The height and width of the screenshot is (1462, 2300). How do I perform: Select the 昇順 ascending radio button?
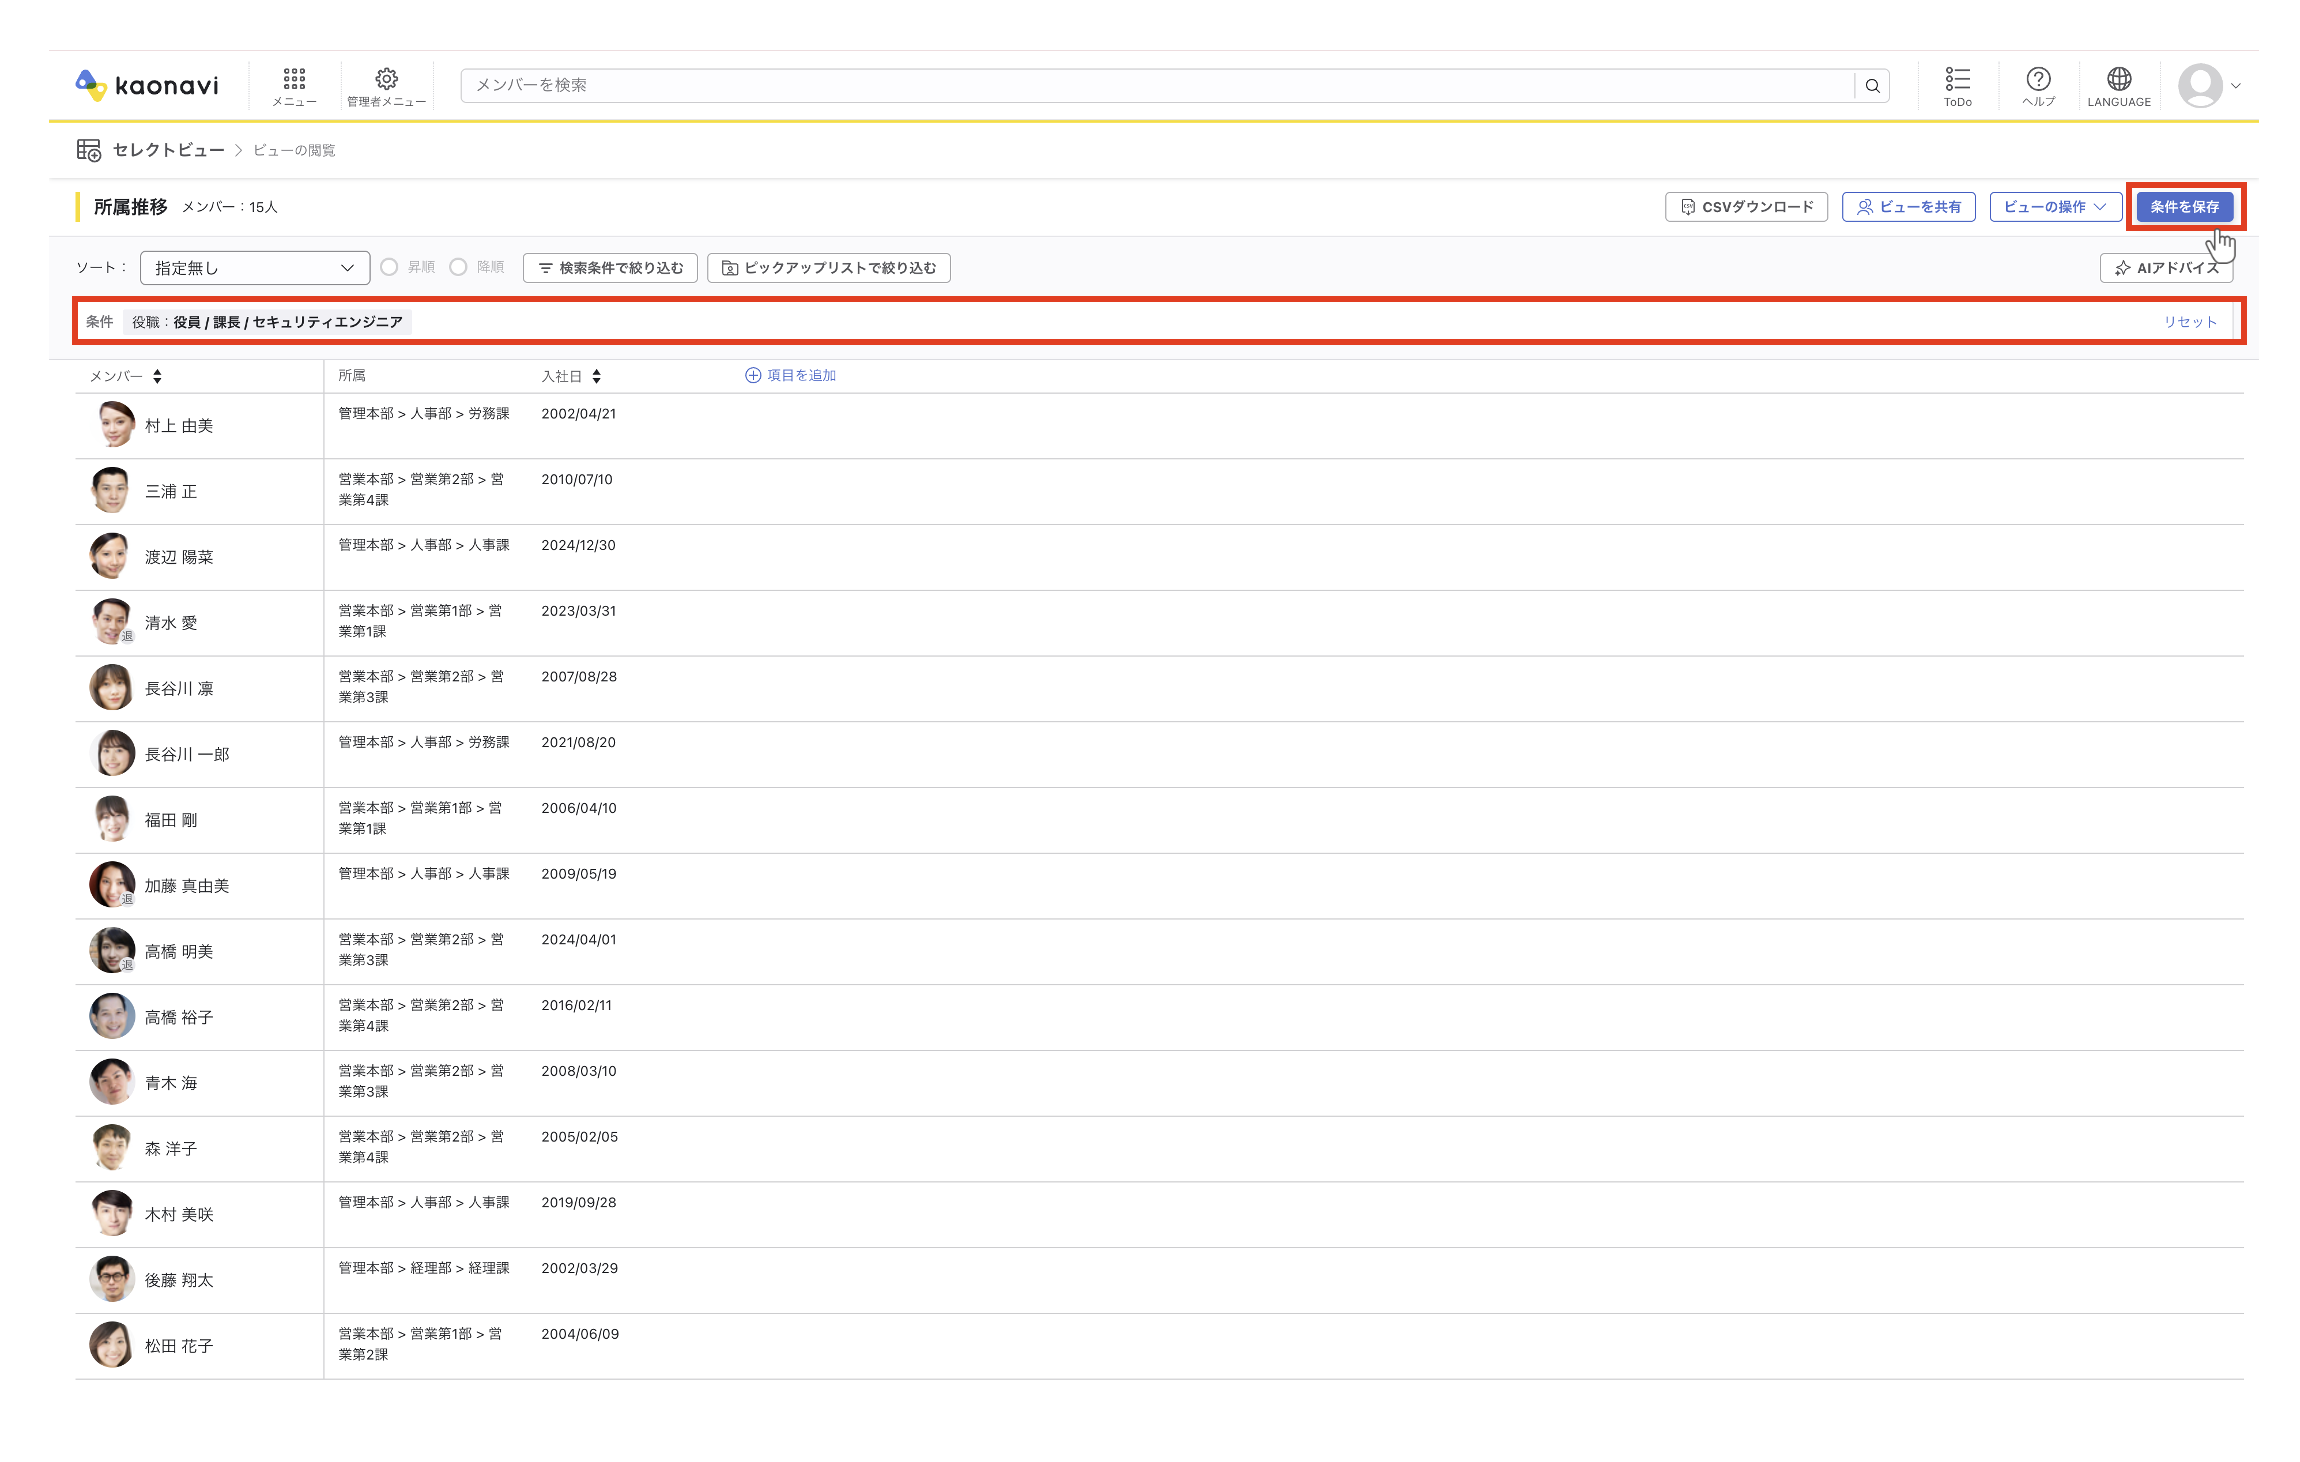(389, 267)
